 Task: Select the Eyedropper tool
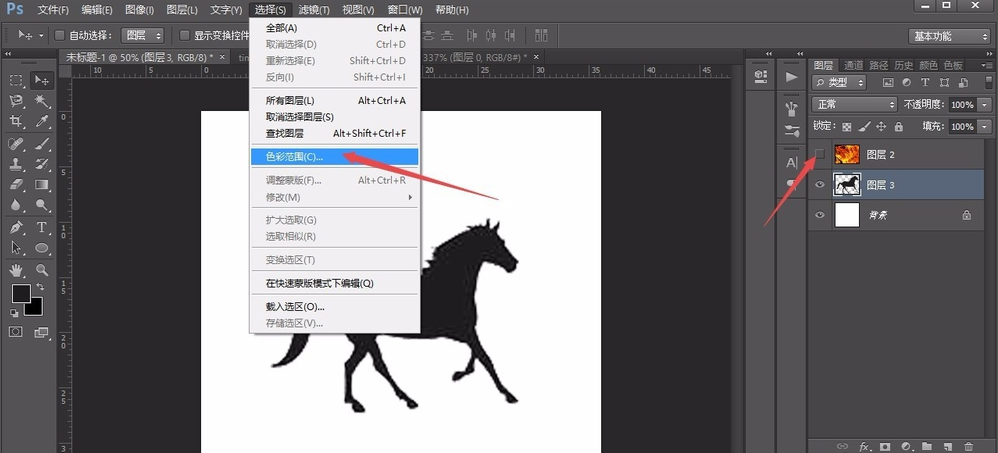[42, 121]
